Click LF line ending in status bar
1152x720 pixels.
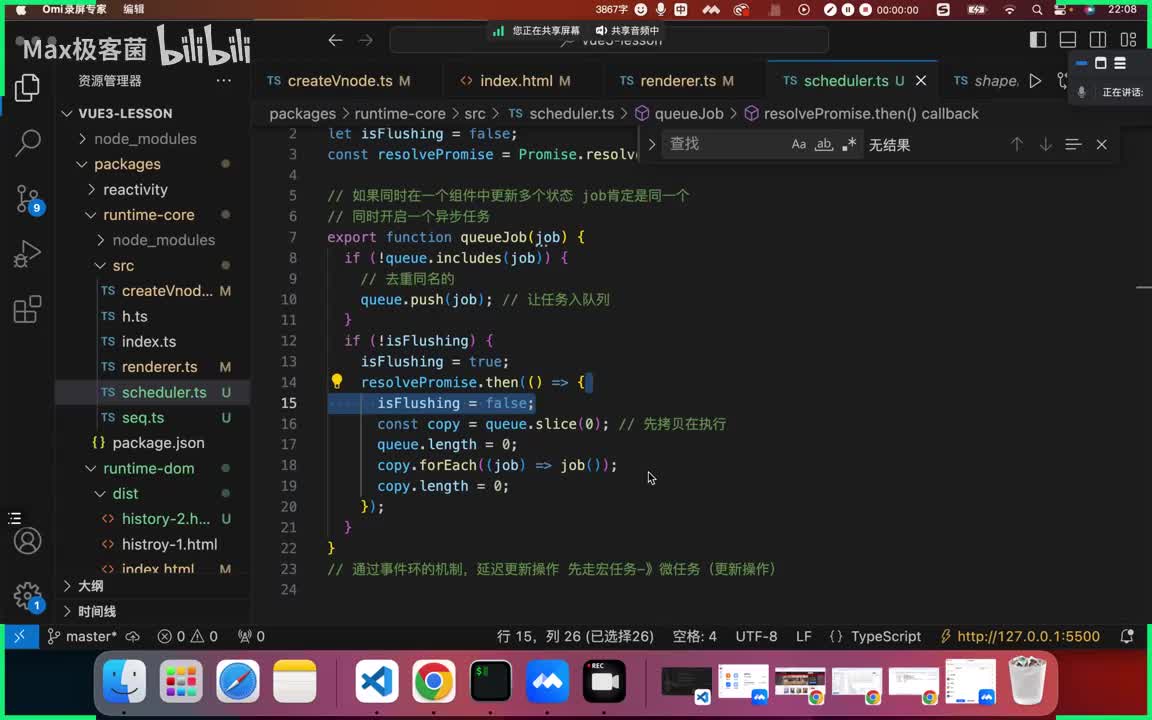[x=804, y=636]
